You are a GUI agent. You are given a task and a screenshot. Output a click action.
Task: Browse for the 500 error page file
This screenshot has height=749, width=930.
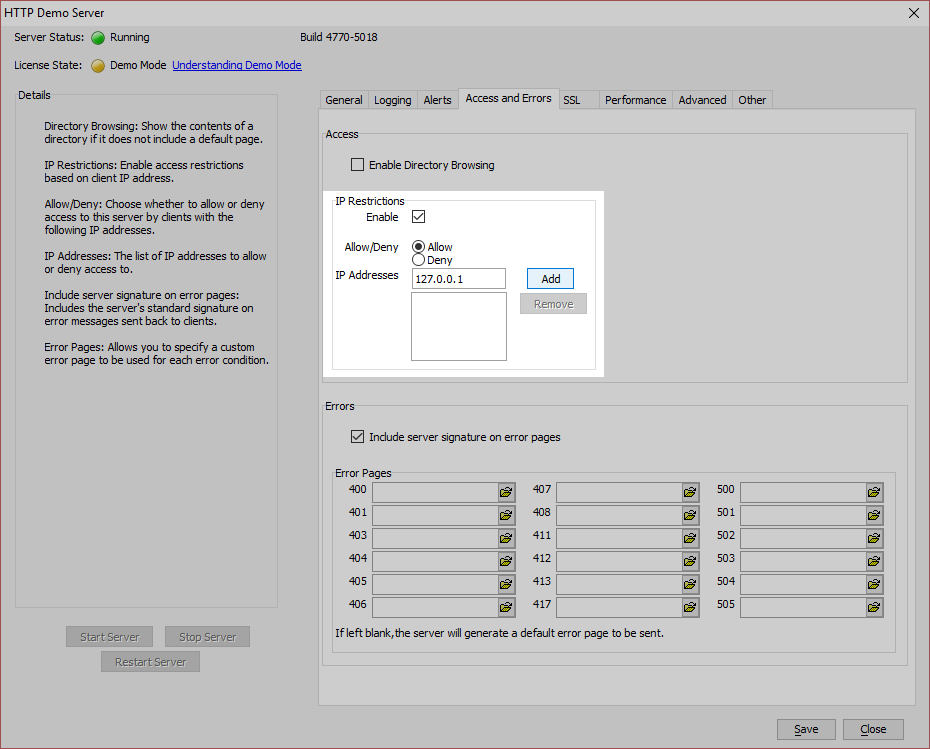tap(874, 492)
